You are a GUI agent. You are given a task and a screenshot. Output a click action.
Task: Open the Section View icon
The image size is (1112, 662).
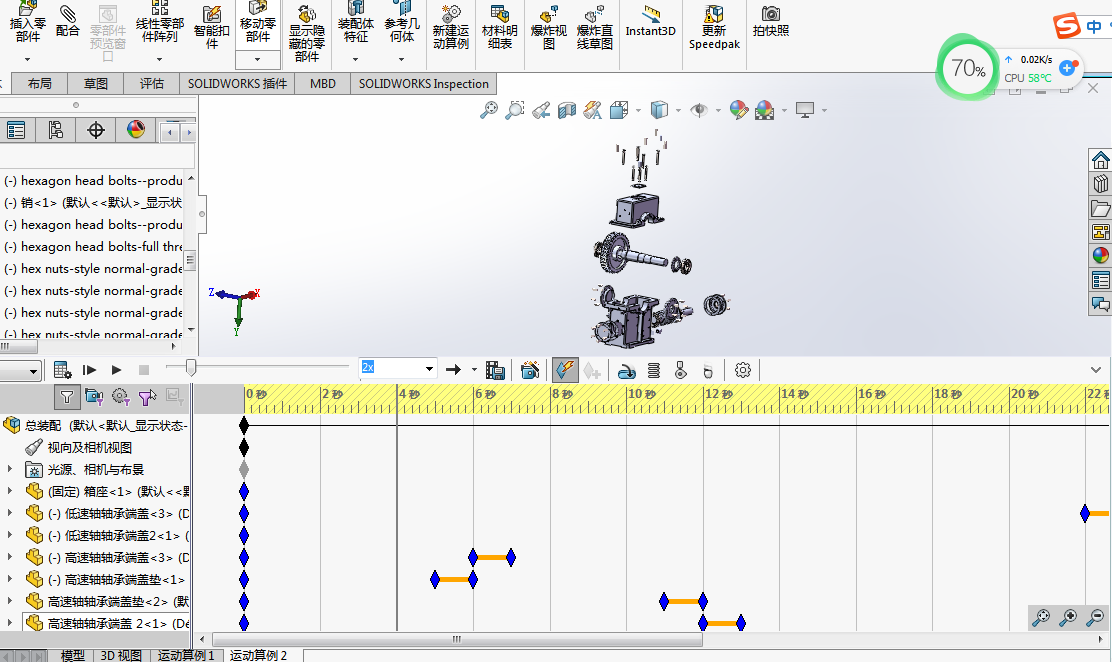[567, 110]
